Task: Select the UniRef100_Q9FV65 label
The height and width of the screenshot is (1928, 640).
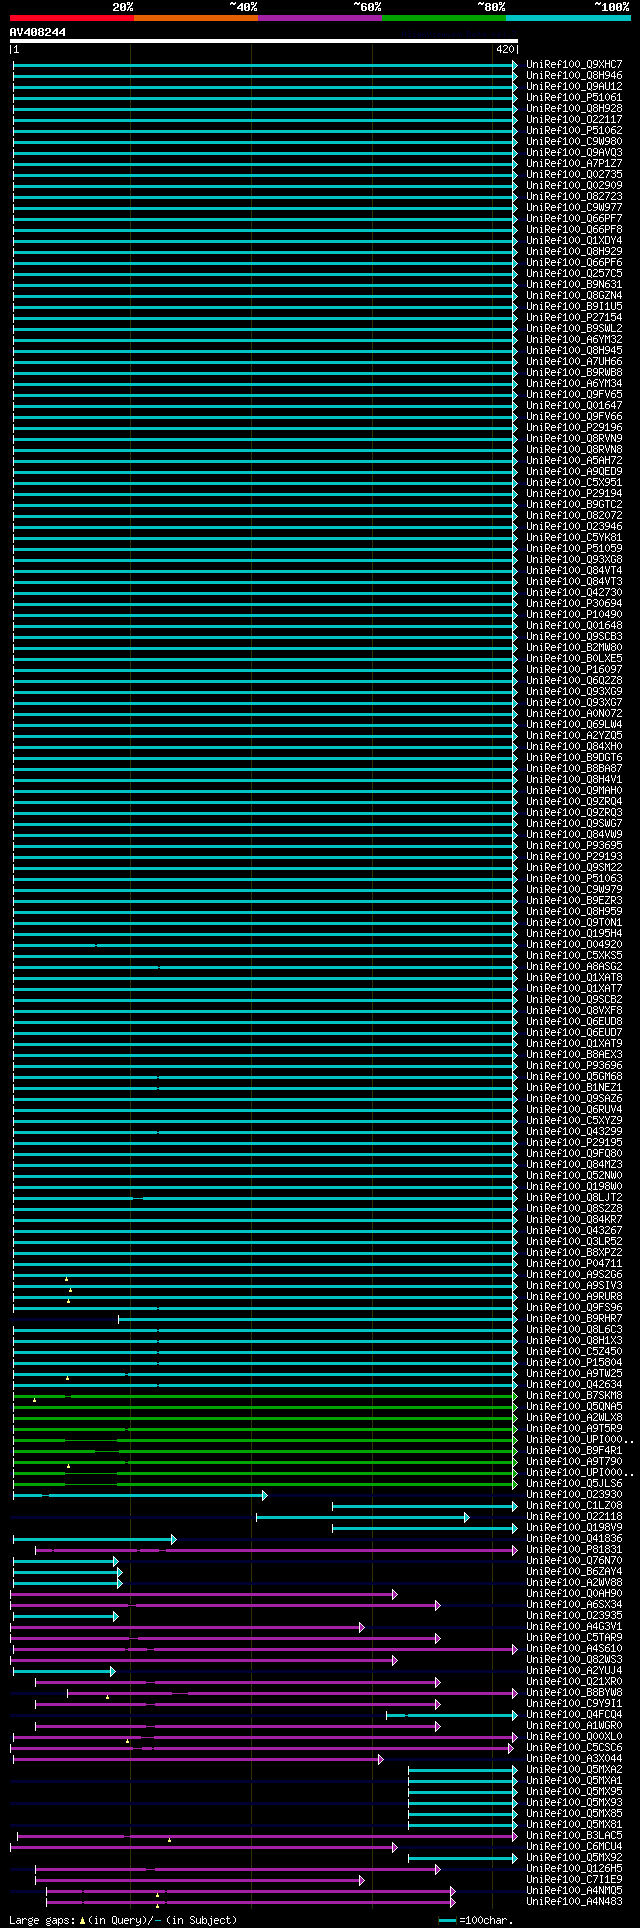Action: [574, 395]
